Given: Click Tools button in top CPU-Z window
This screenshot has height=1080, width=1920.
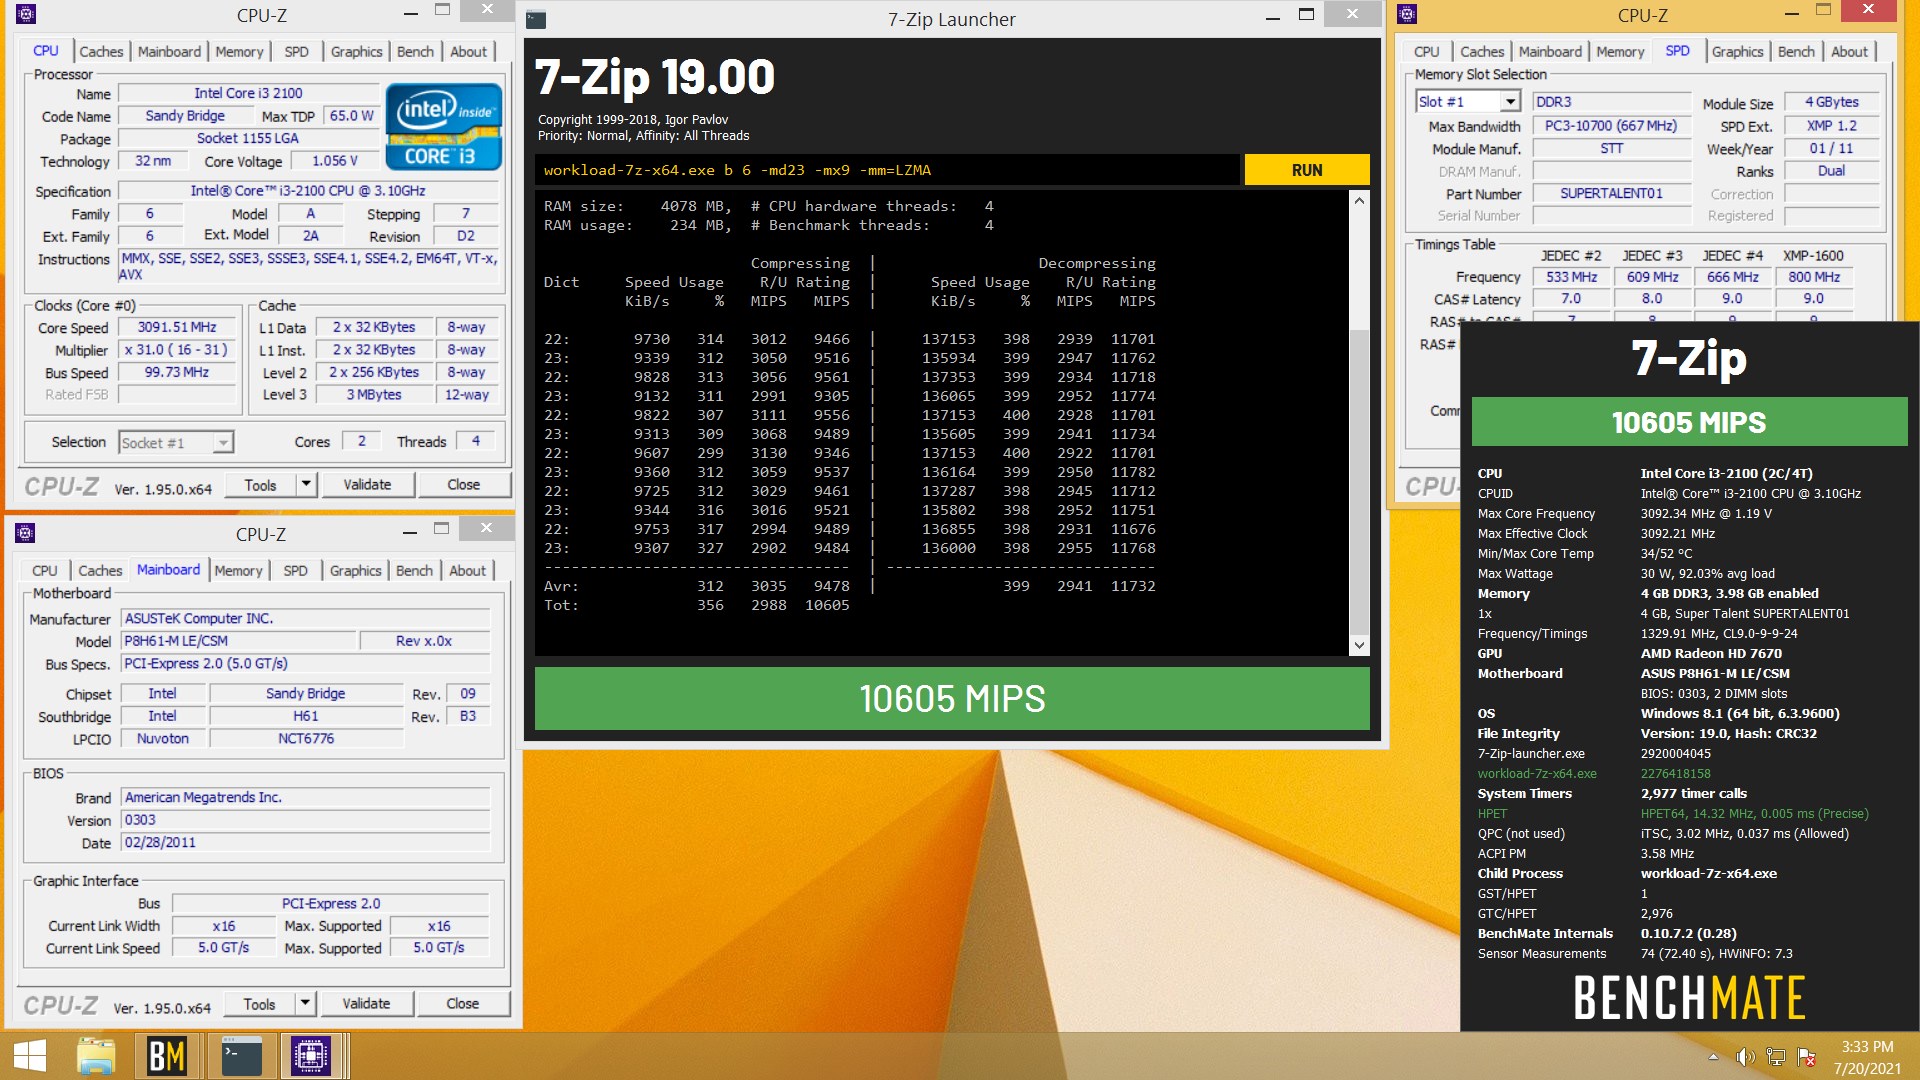Looking at the screenshot, I should click(260, 484).
